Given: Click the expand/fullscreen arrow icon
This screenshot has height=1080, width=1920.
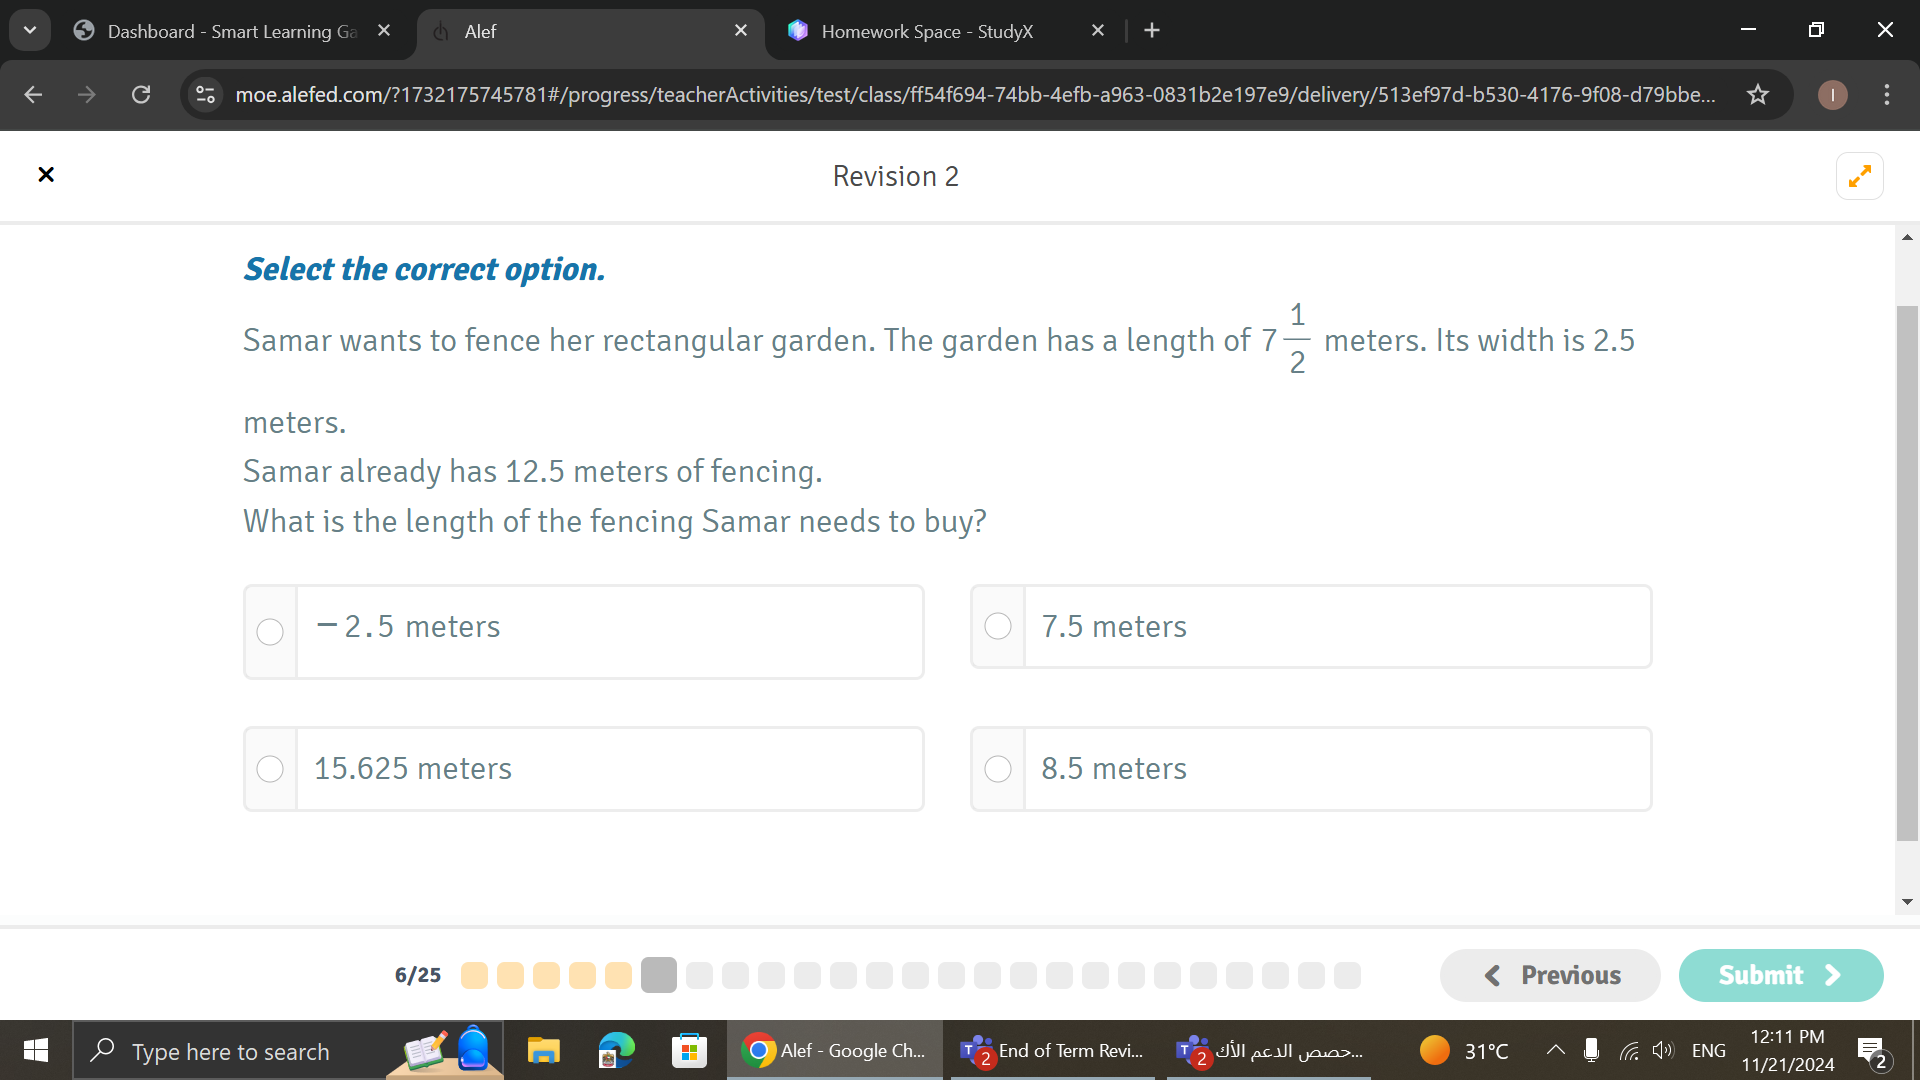Looking at the screenshot, I should click(x=1859, y=174).
